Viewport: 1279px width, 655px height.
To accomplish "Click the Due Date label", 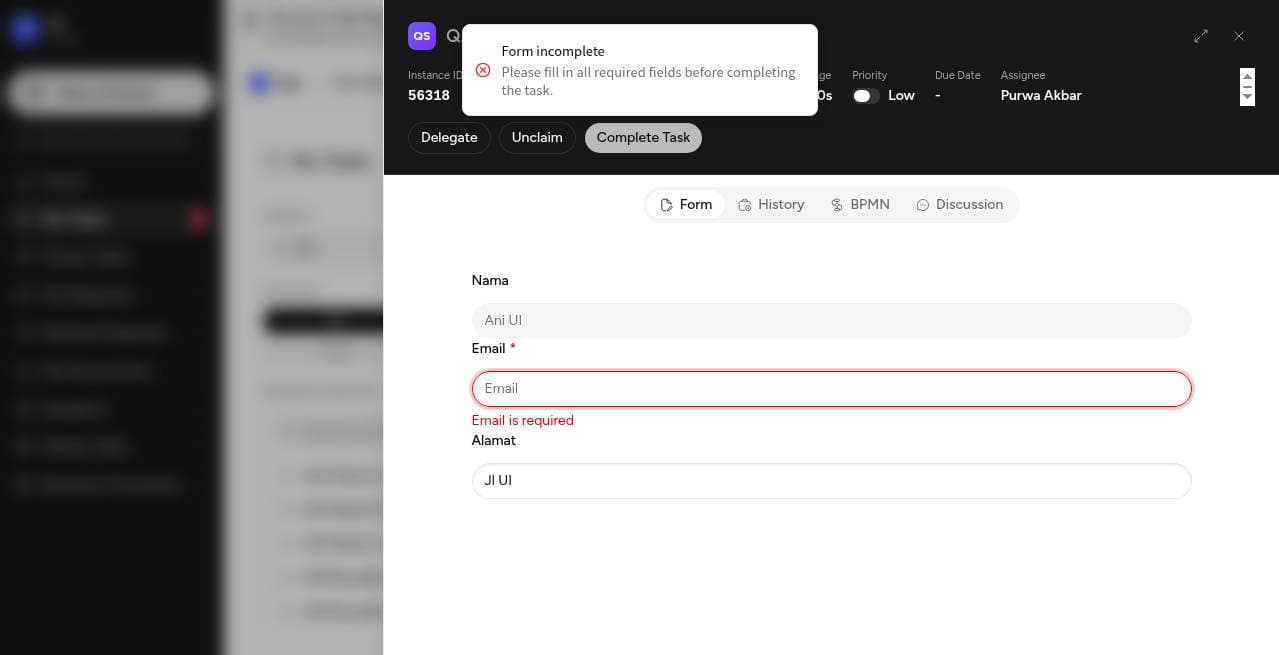I will (x=958, y=75).
